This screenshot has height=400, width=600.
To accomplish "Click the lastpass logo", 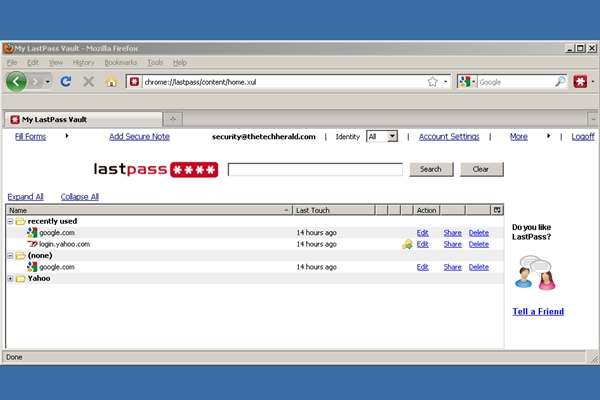I will tap(156, 169).
